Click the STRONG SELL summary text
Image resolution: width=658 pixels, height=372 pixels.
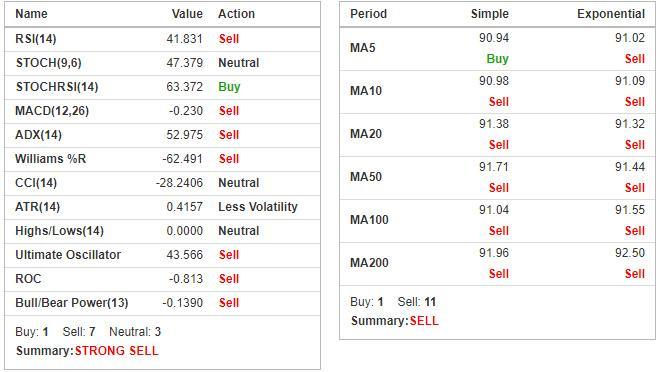(117, 351)
